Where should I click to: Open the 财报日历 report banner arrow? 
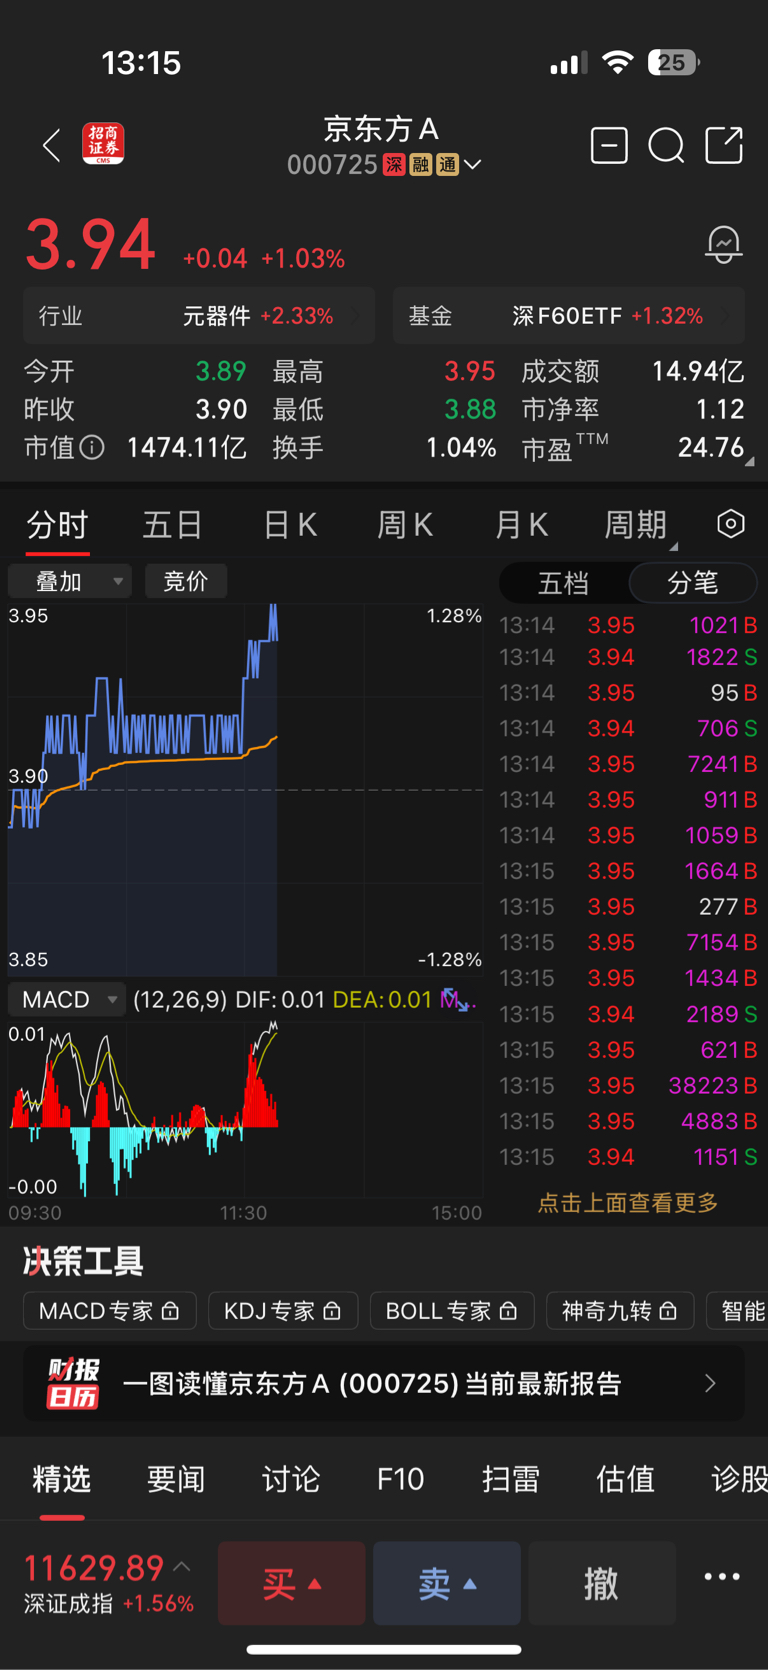[x=710, y=1384]
